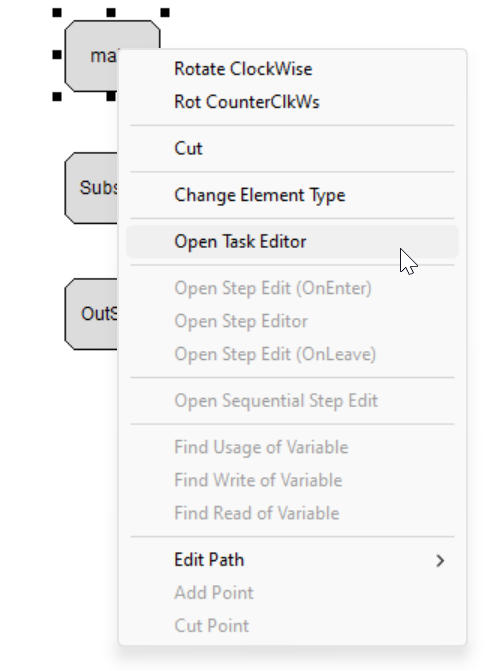Open Task Editor from context menu
This screenshot has height=671, width=488.
coord(292,242)
